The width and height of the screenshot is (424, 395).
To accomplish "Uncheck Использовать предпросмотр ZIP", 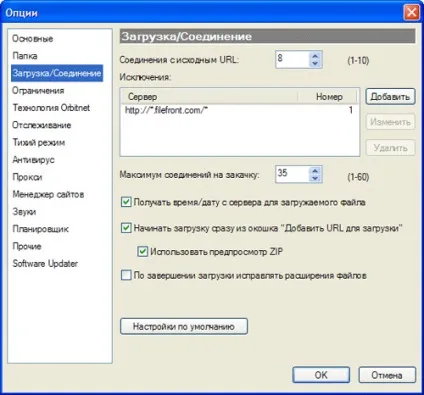I will (143, 251).
